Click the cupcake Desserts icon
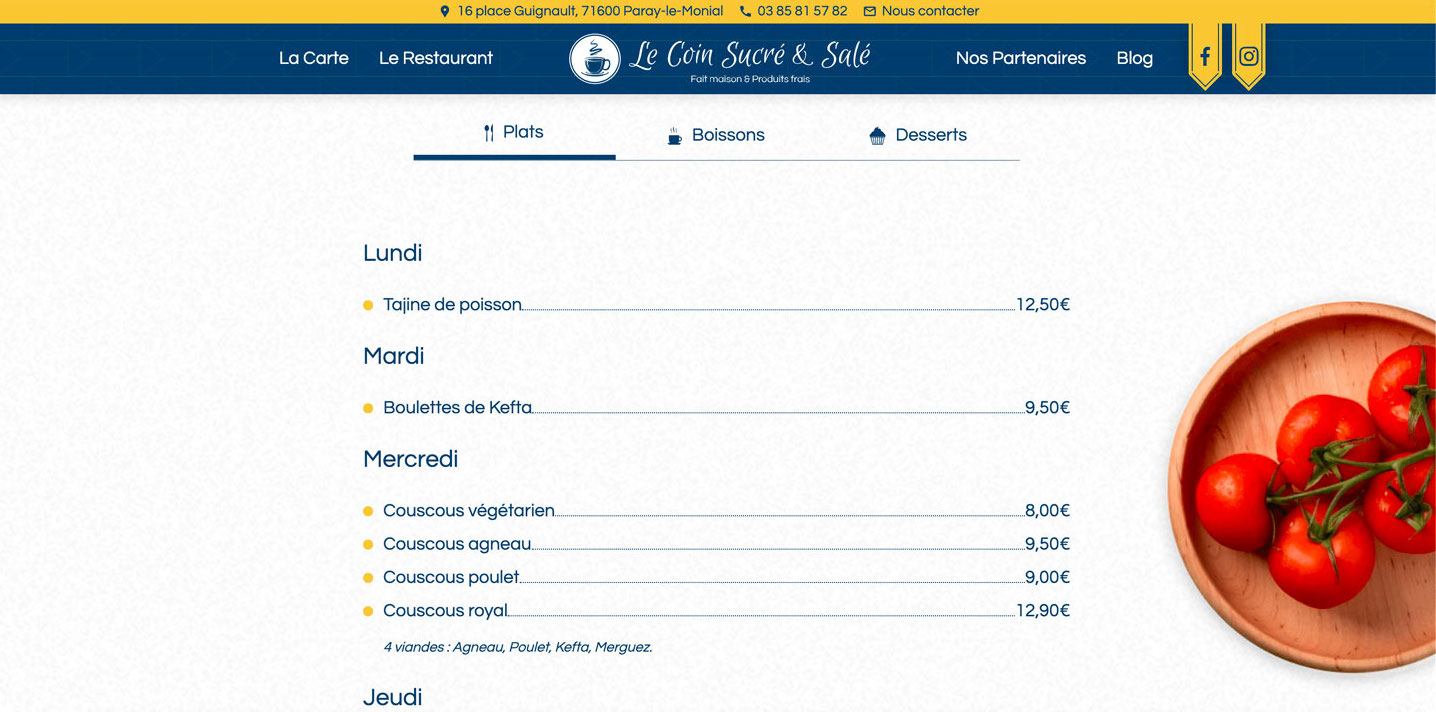This screenshot has height=712, width=1436. pos(877,136)
